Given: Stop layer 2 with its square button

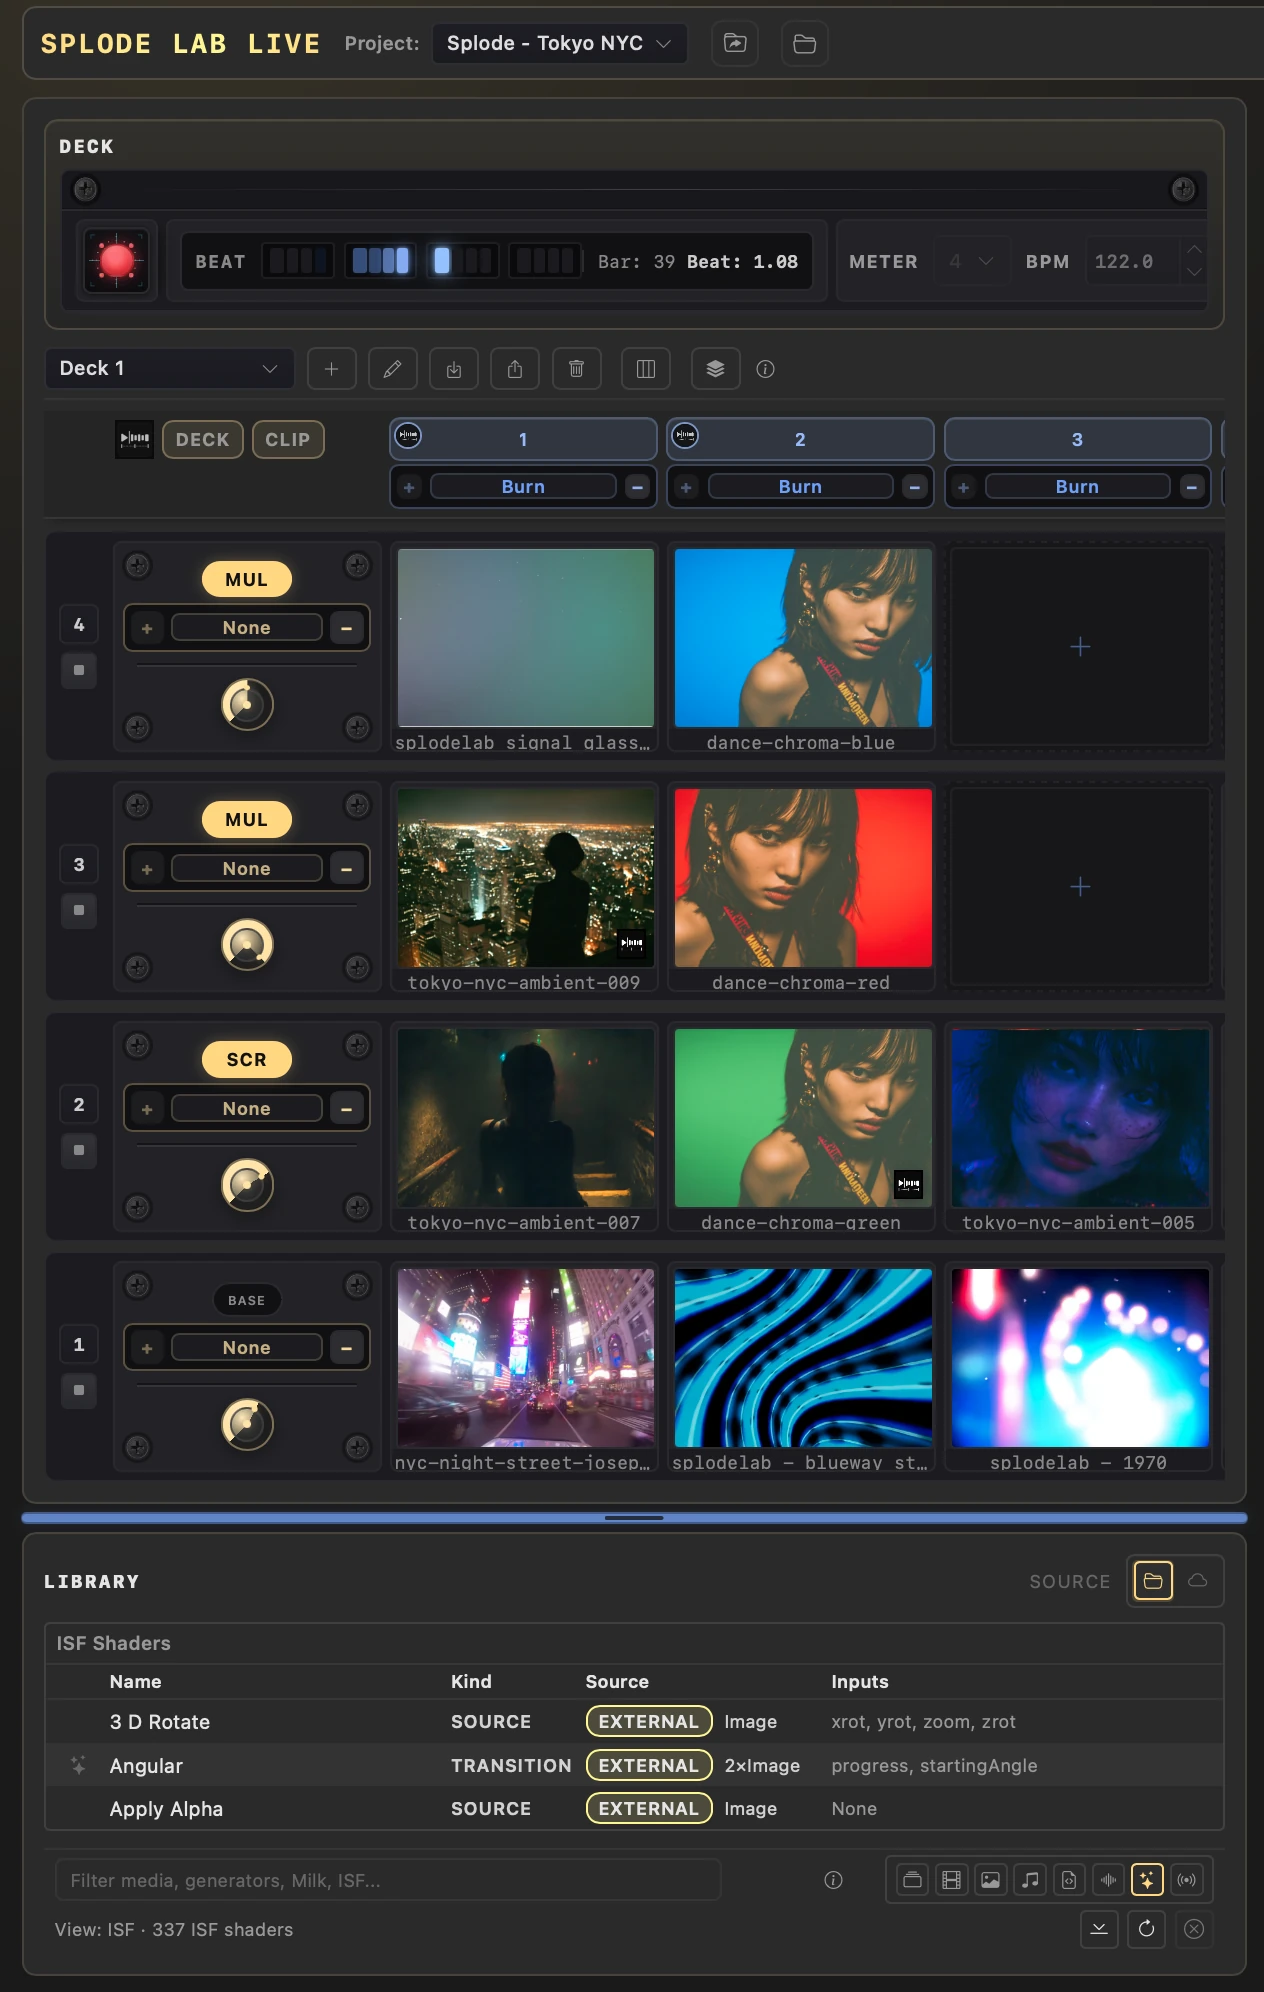Looking at the screenshot, I should point(79,1150).
